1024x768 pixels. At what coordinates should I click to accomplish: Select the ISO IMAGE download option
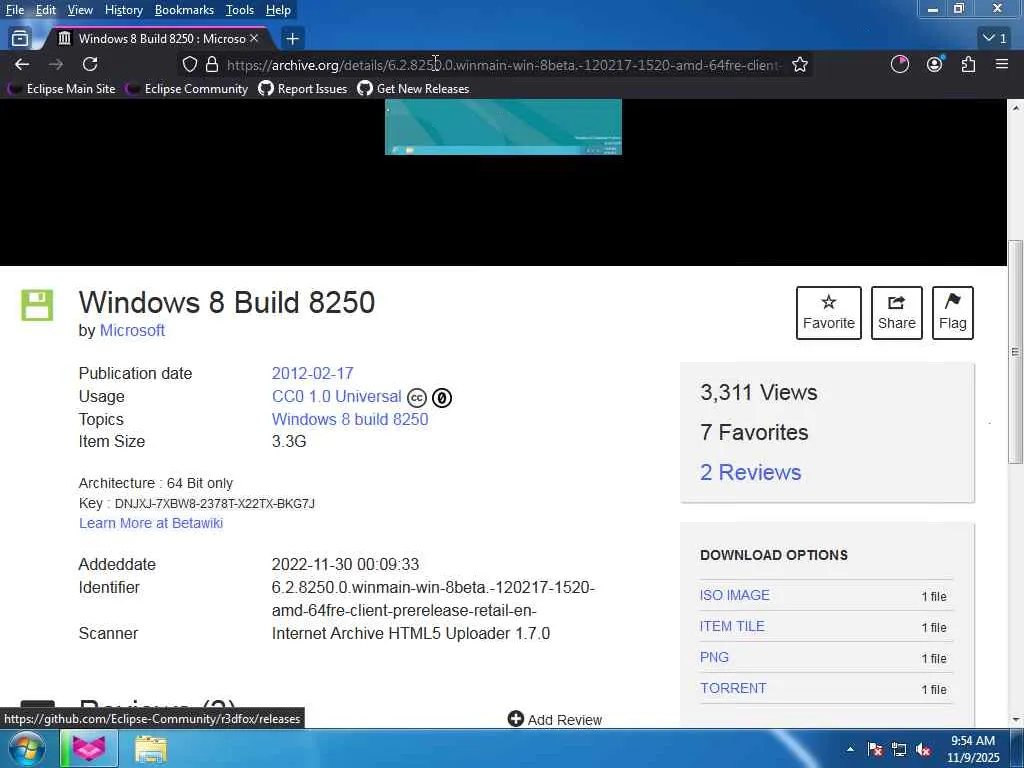735,595
